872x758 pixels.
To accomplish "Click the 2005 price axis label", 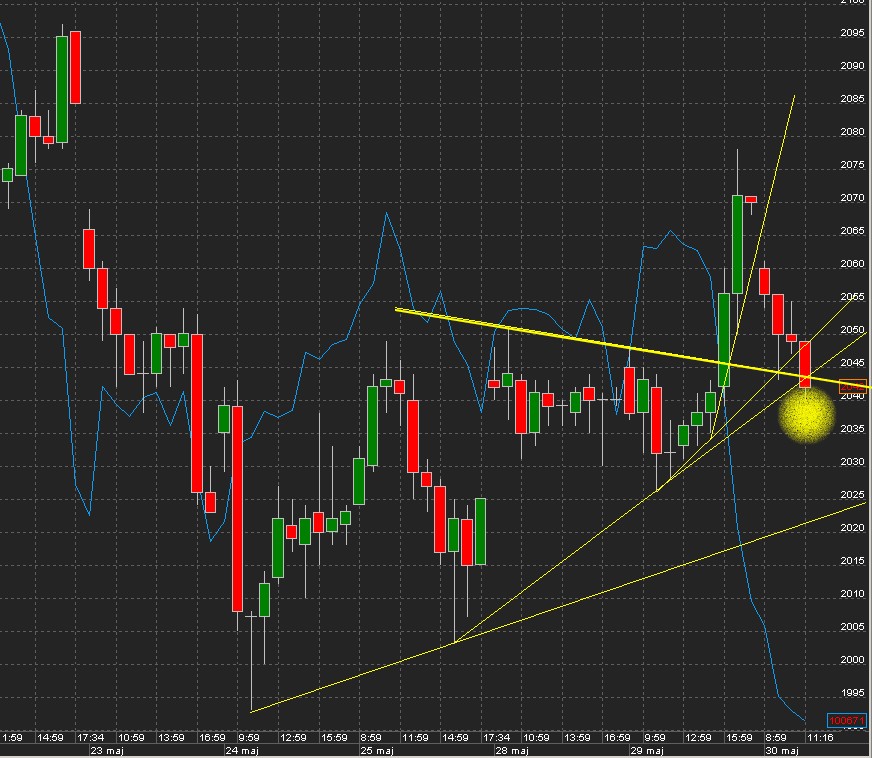I will 852,626.
